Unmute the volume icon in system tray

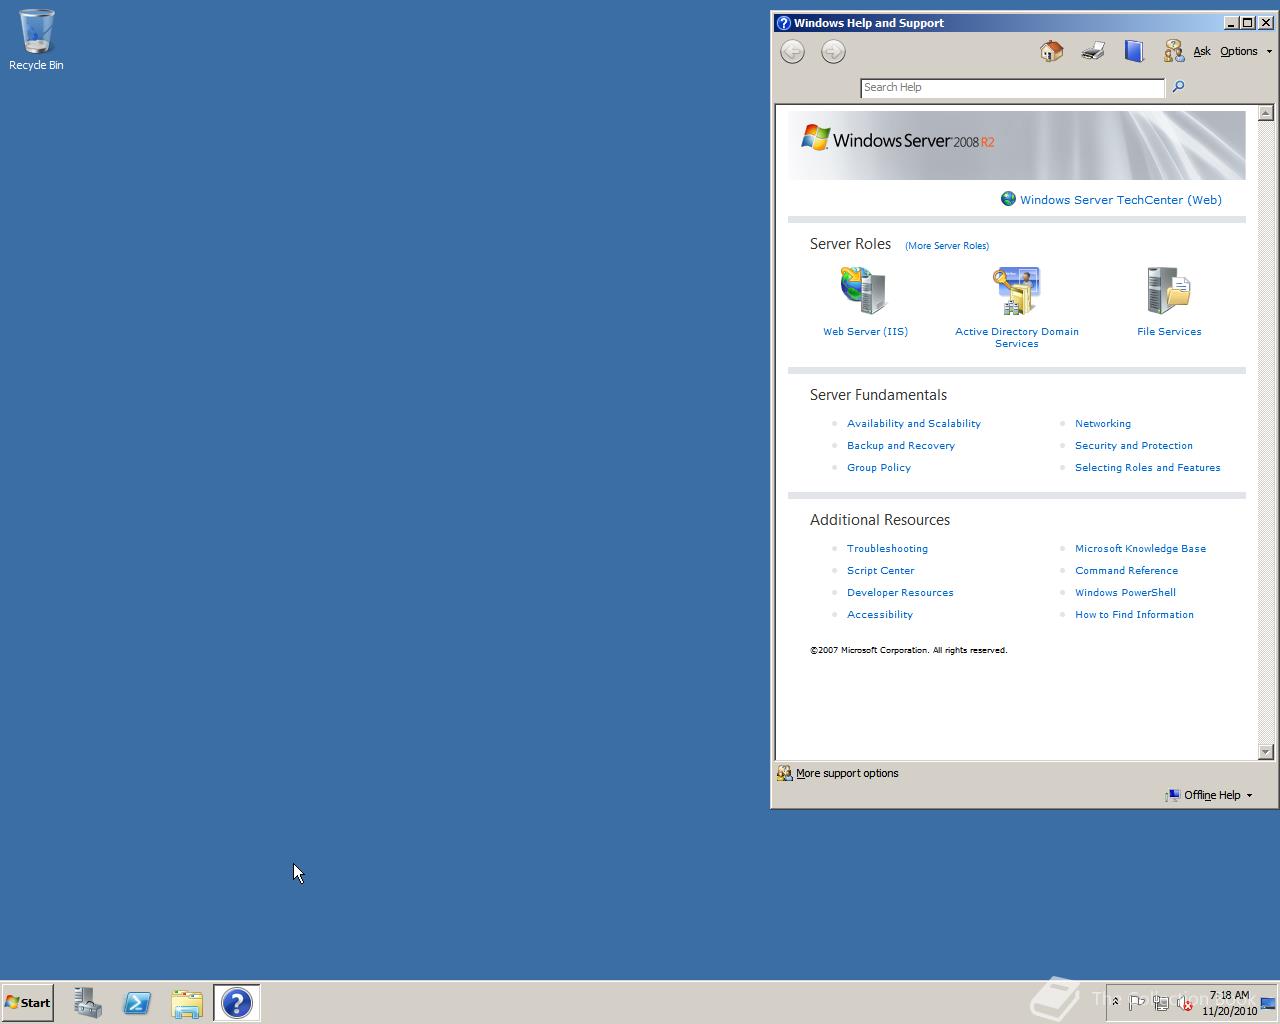[x=1185, y=1003]
